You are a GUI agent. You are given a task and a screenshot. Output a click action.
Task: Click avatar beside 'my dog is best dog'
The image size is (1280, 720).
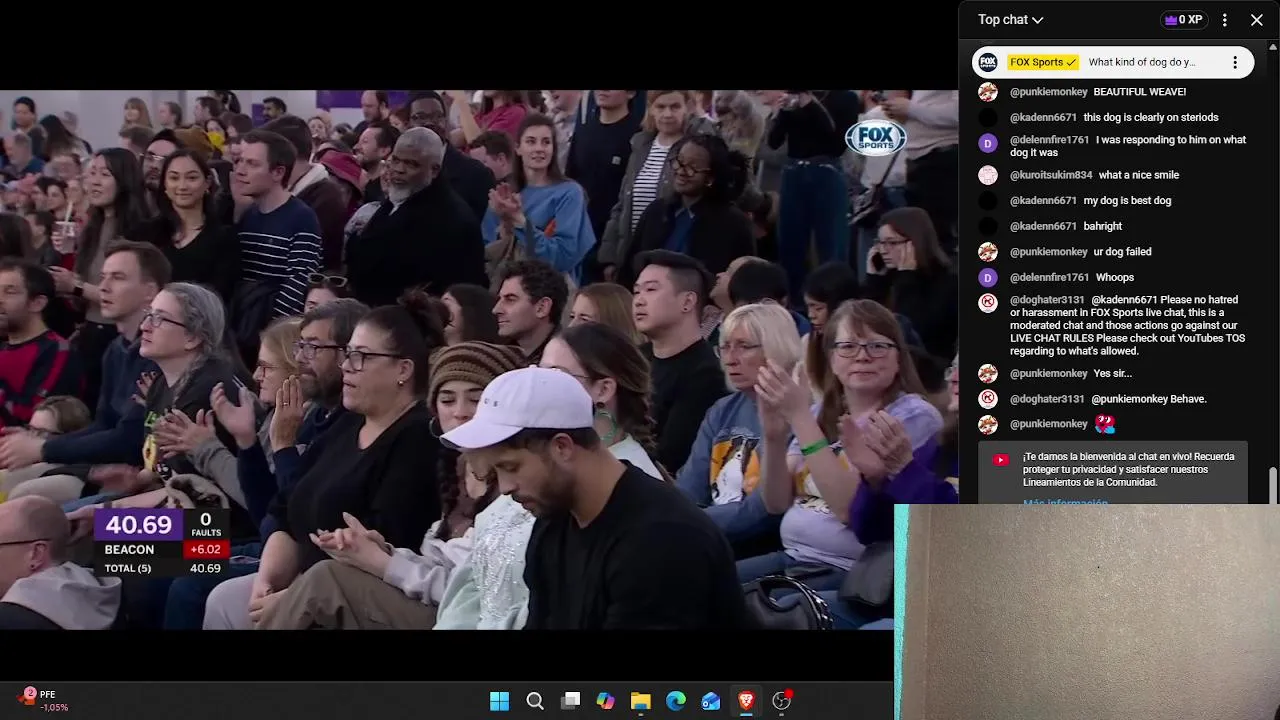pos(988,201)
